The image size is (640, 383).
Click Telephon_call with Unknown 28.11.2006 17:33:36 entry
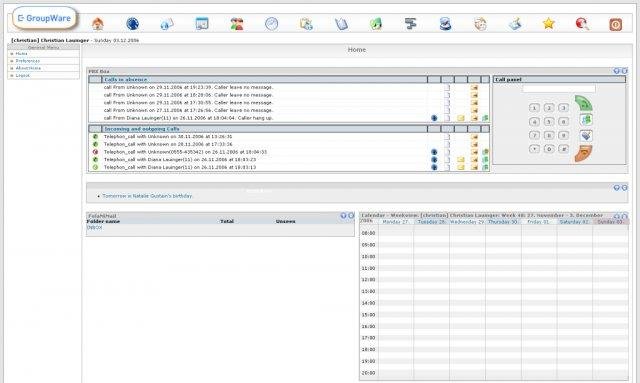(168, 145)
